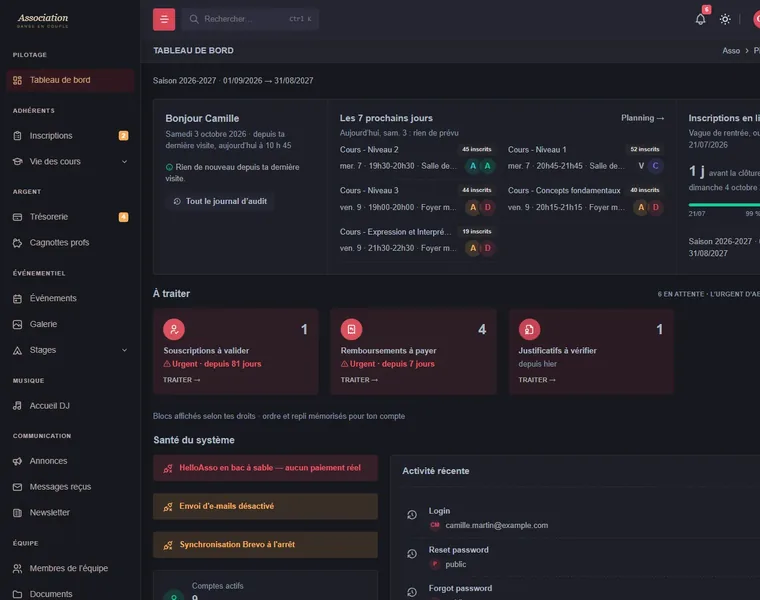Expand the Vie des cours submenu

tap(124, 161)
